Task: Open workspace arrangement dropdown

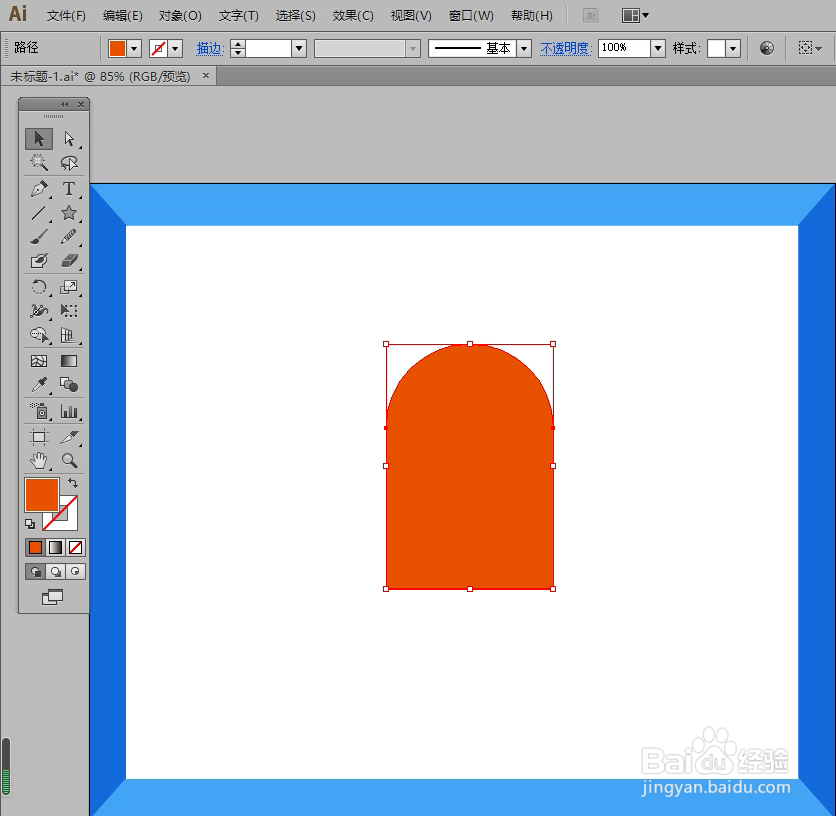Action: (x=635, y=15)
